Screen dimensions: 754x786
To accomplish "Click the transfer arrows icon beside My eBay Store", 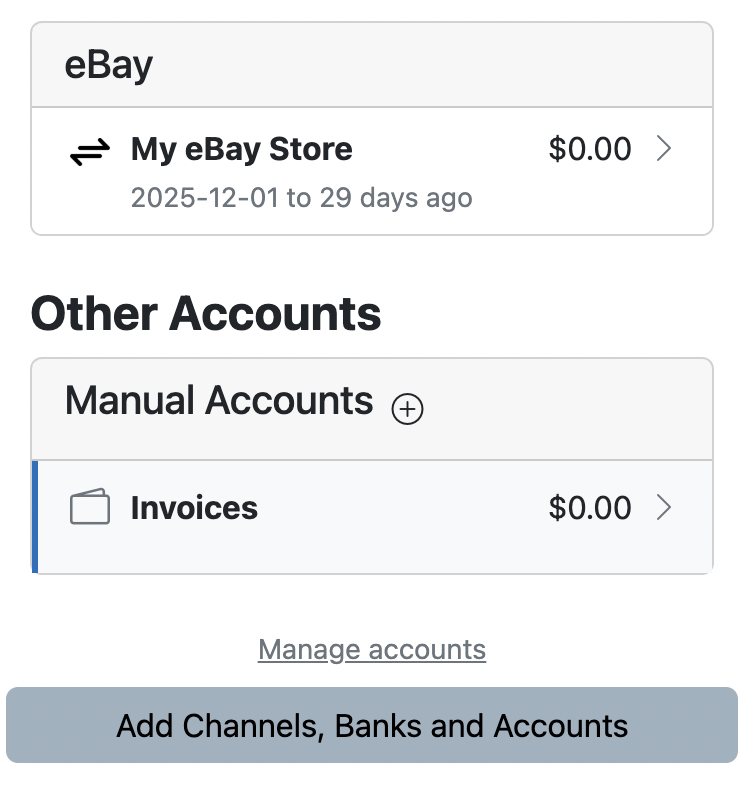I will tap(90, 151).
